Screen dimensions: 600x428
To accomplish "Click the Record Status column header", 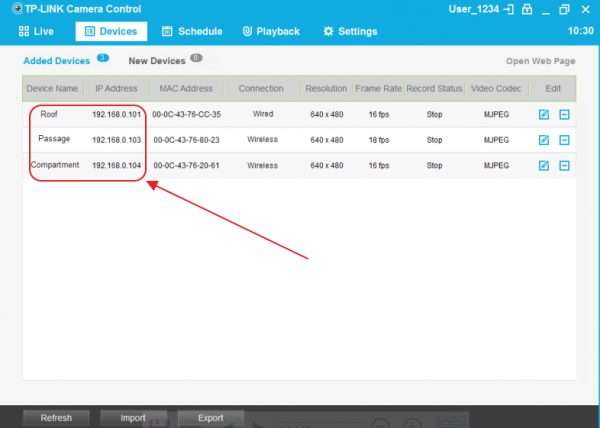I will click(434, 89).
